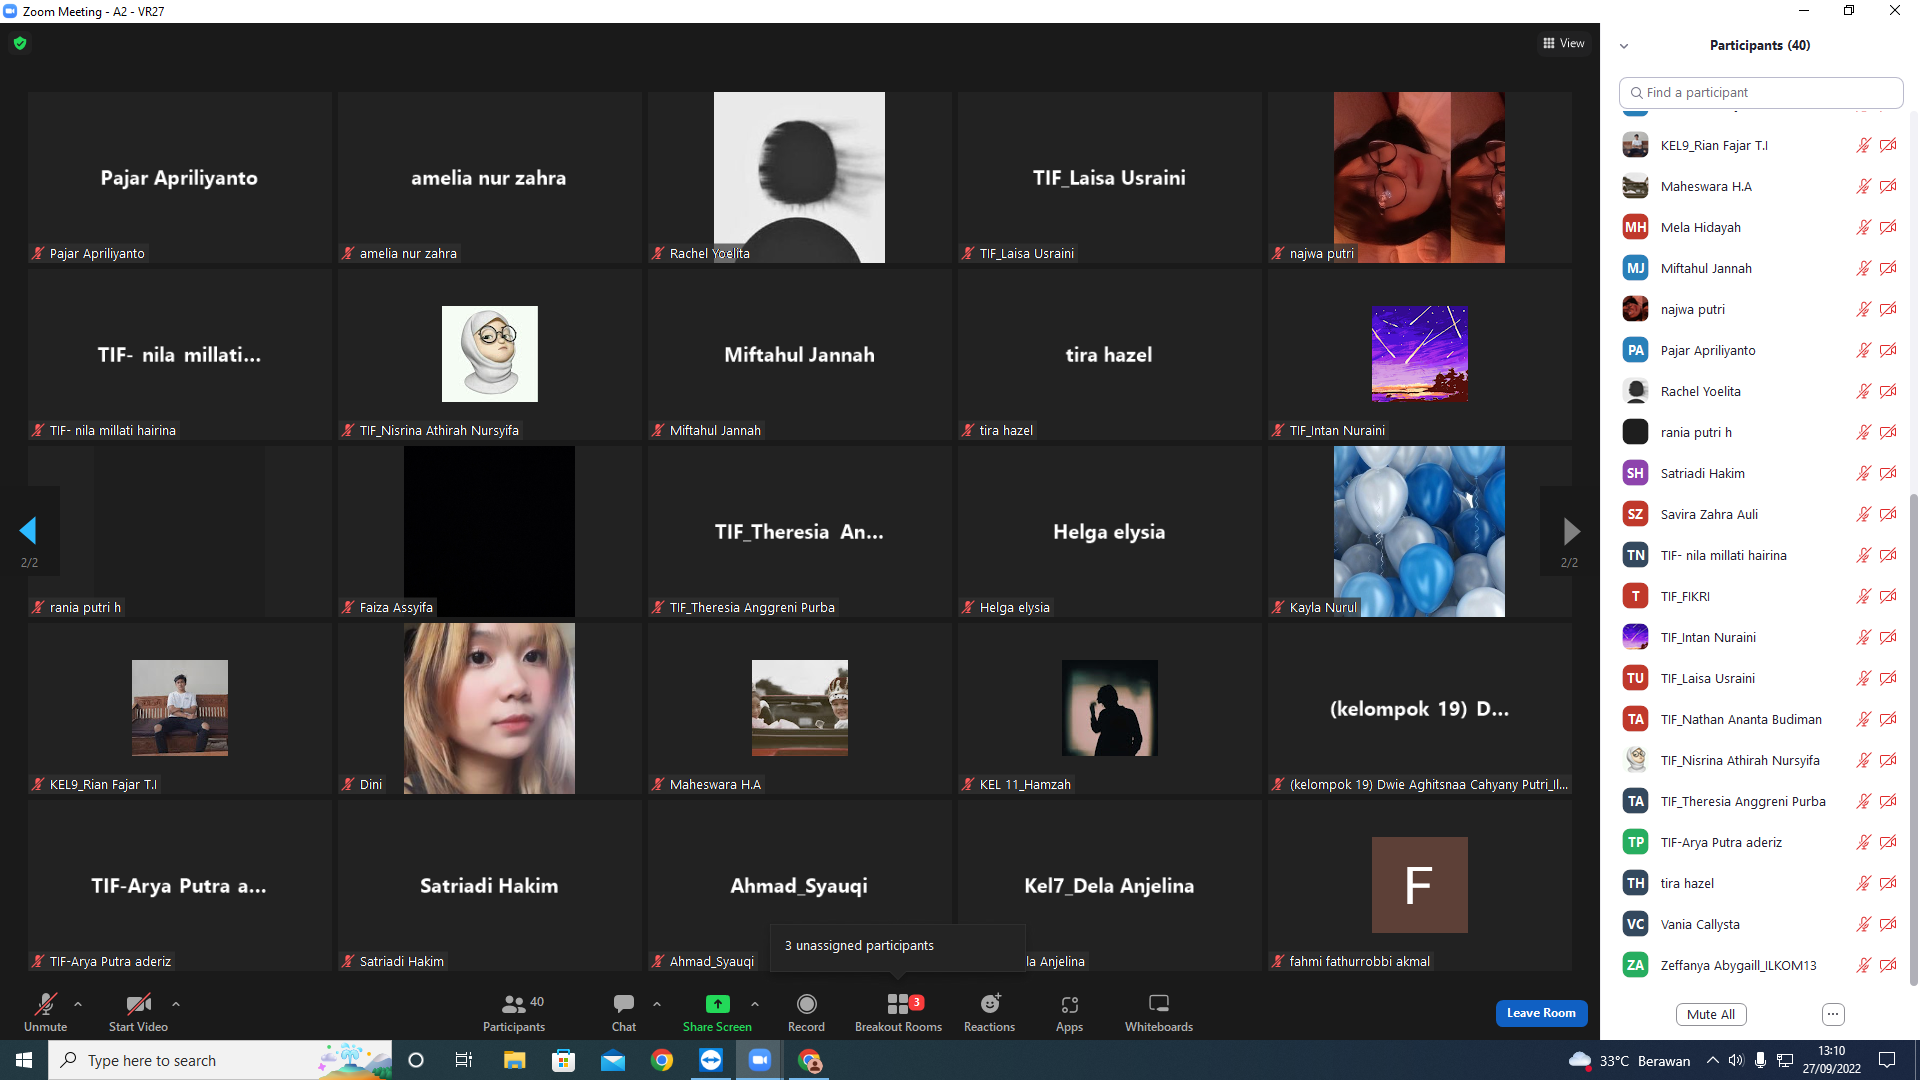Click Satriadi Hakim's SH avatar icon

coord(1635,473)
